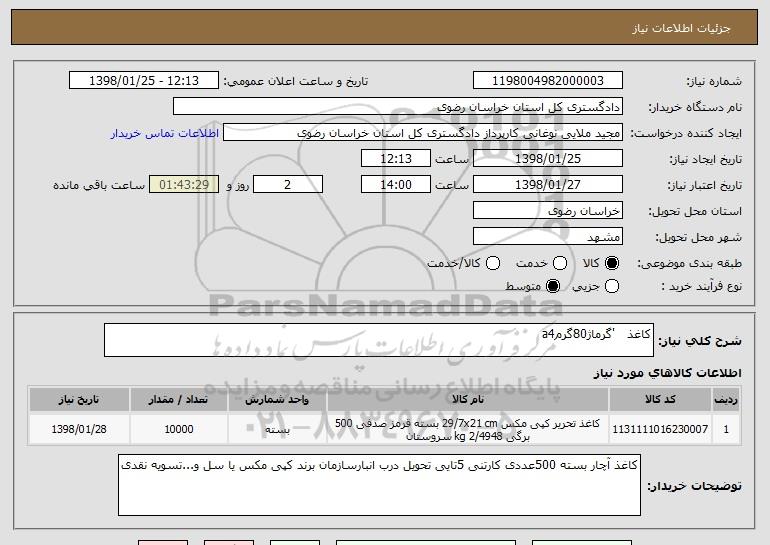Click the validity time field 14:00
The width and height of the screenshot is (770, 545).
(x=396, y=185)
